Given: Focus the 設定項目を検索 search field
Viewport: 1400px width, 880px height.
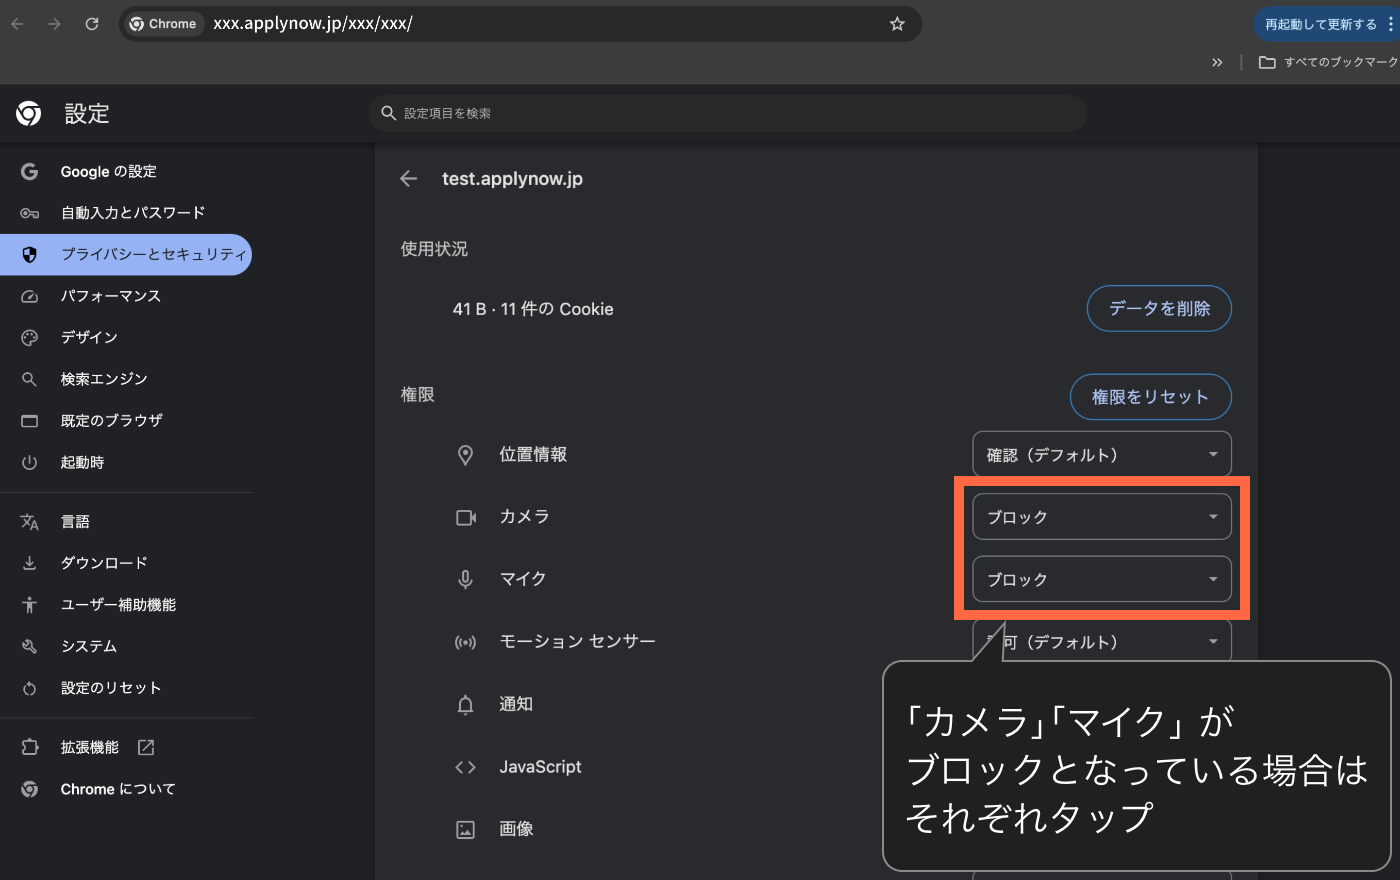Looking at the screenshot, I should click(x=728, y=113).
